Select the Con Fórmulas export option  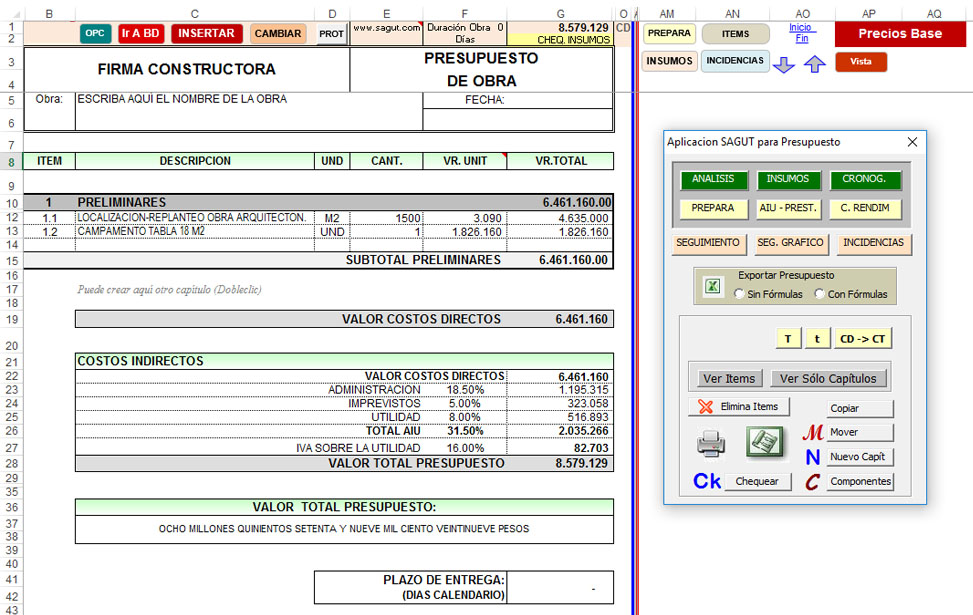(820, 294)
